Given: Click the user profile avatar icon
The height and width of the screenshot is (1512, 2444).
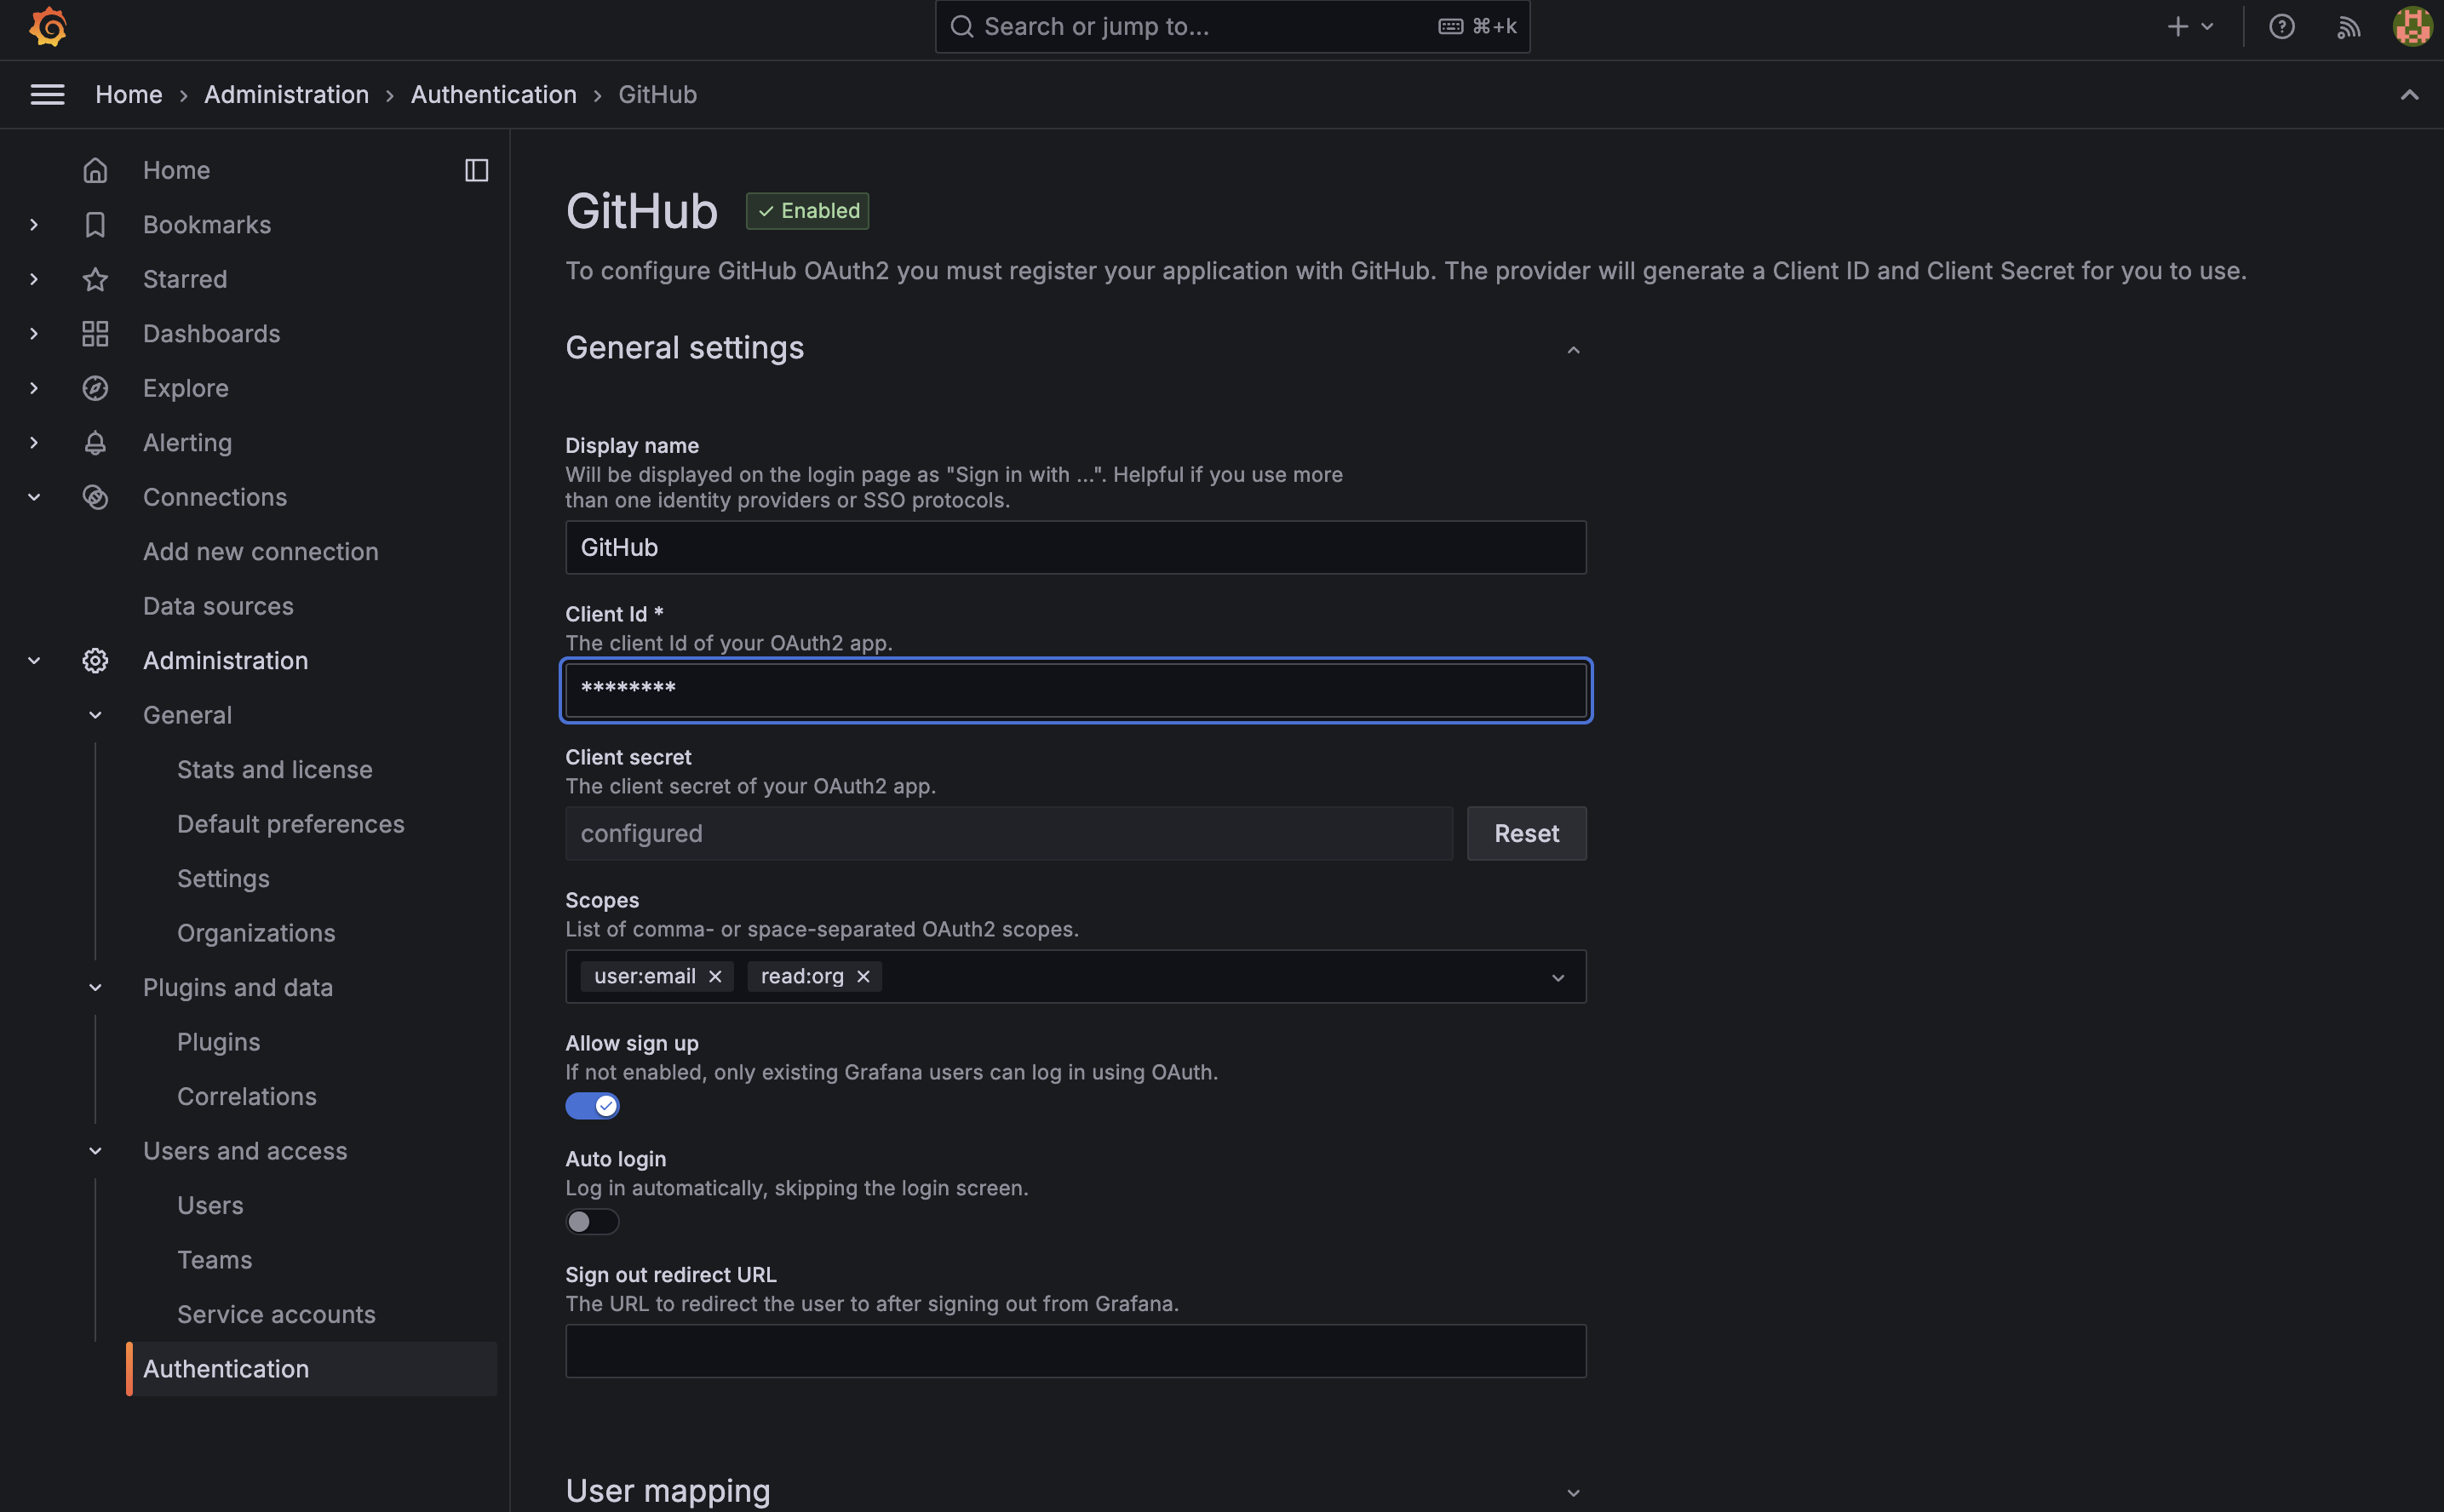Looking at the screenshot, I should point(2412,26).
